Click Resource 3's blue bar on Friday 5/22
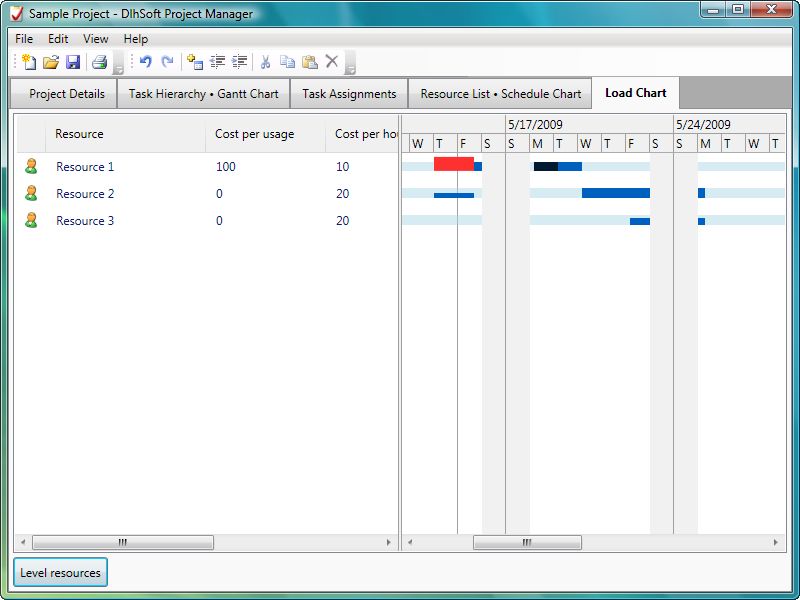This screenshot has width=800, height=600. (x=640, y=221)
